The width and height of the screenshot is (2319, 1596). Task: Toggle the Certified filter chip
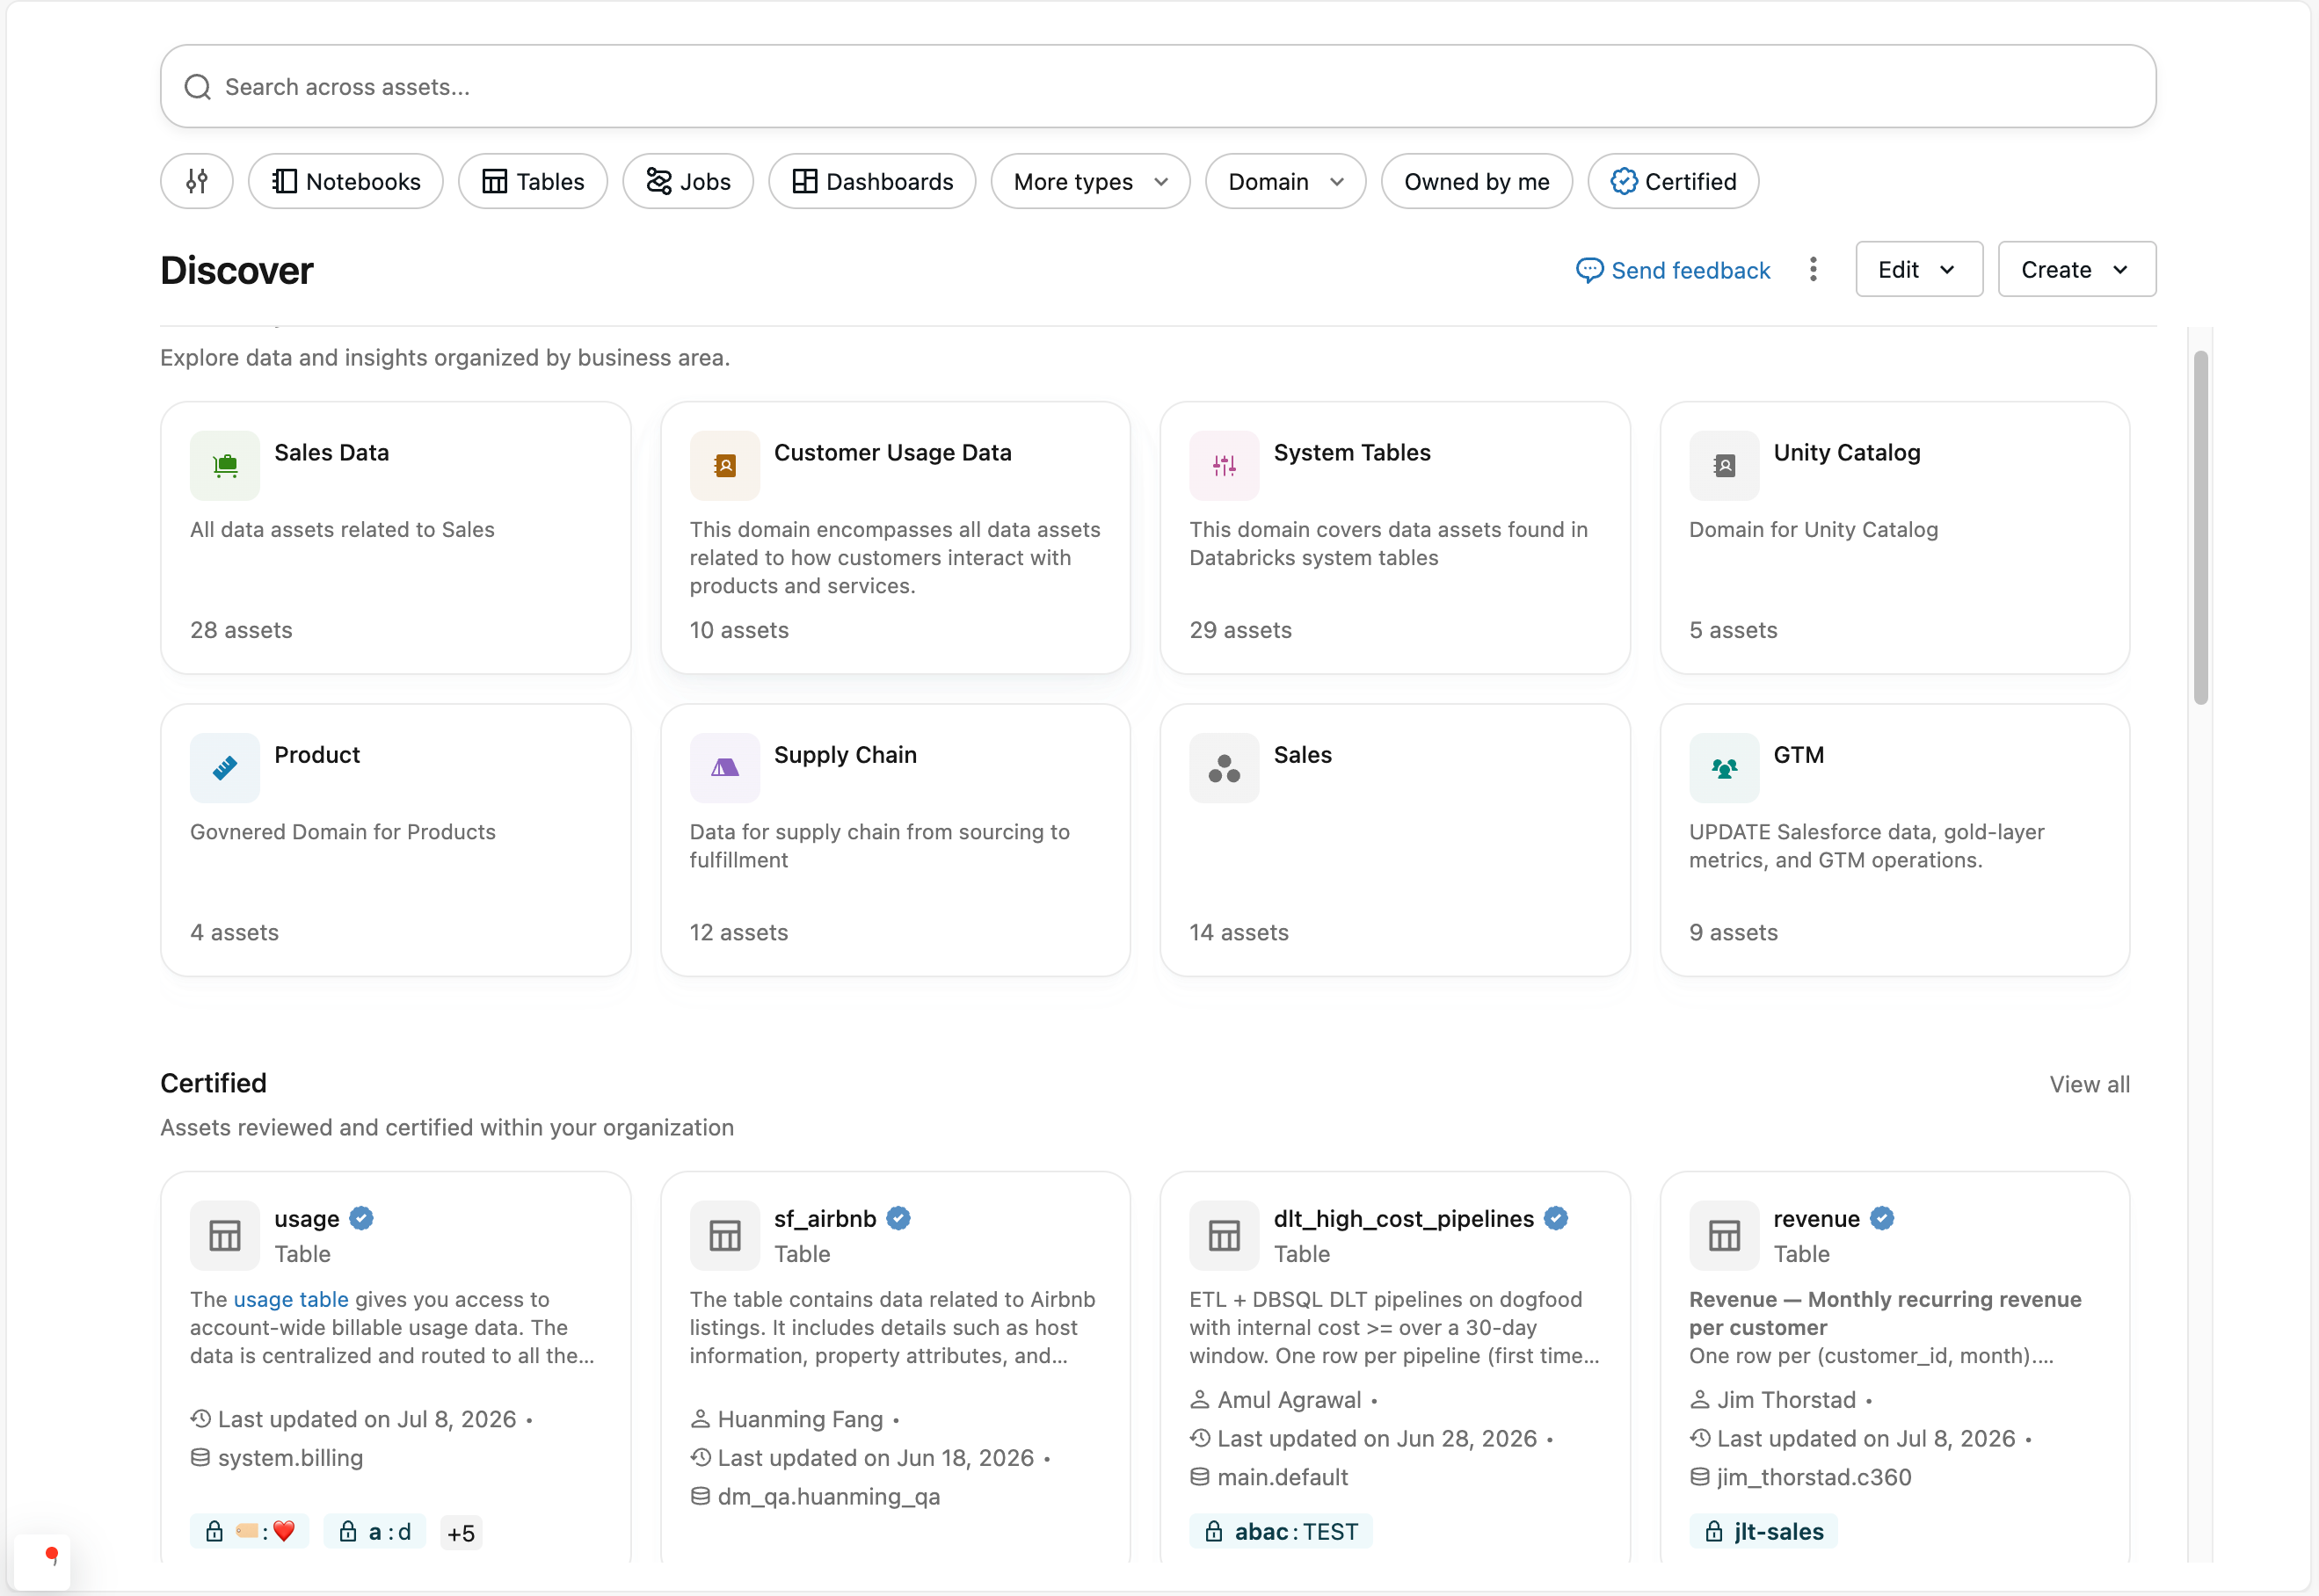click(1673, 181)
